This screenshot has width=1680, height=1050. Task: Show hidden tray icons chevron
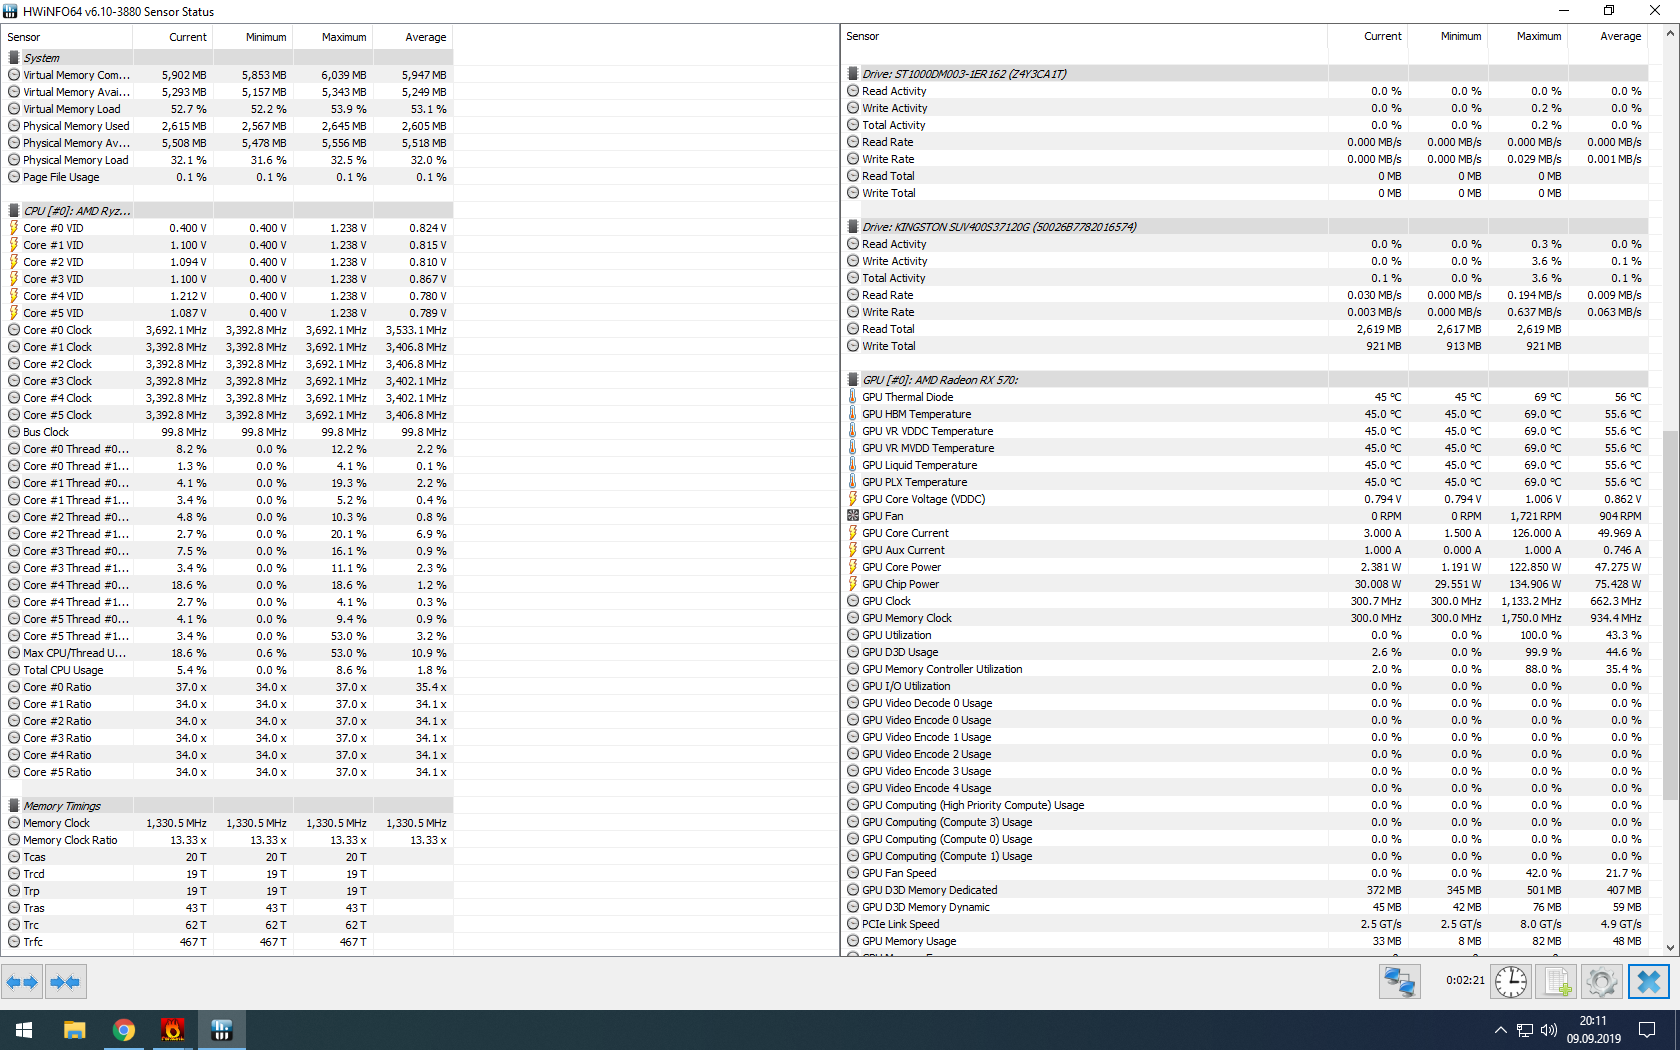click(x=1500, y=1030)
